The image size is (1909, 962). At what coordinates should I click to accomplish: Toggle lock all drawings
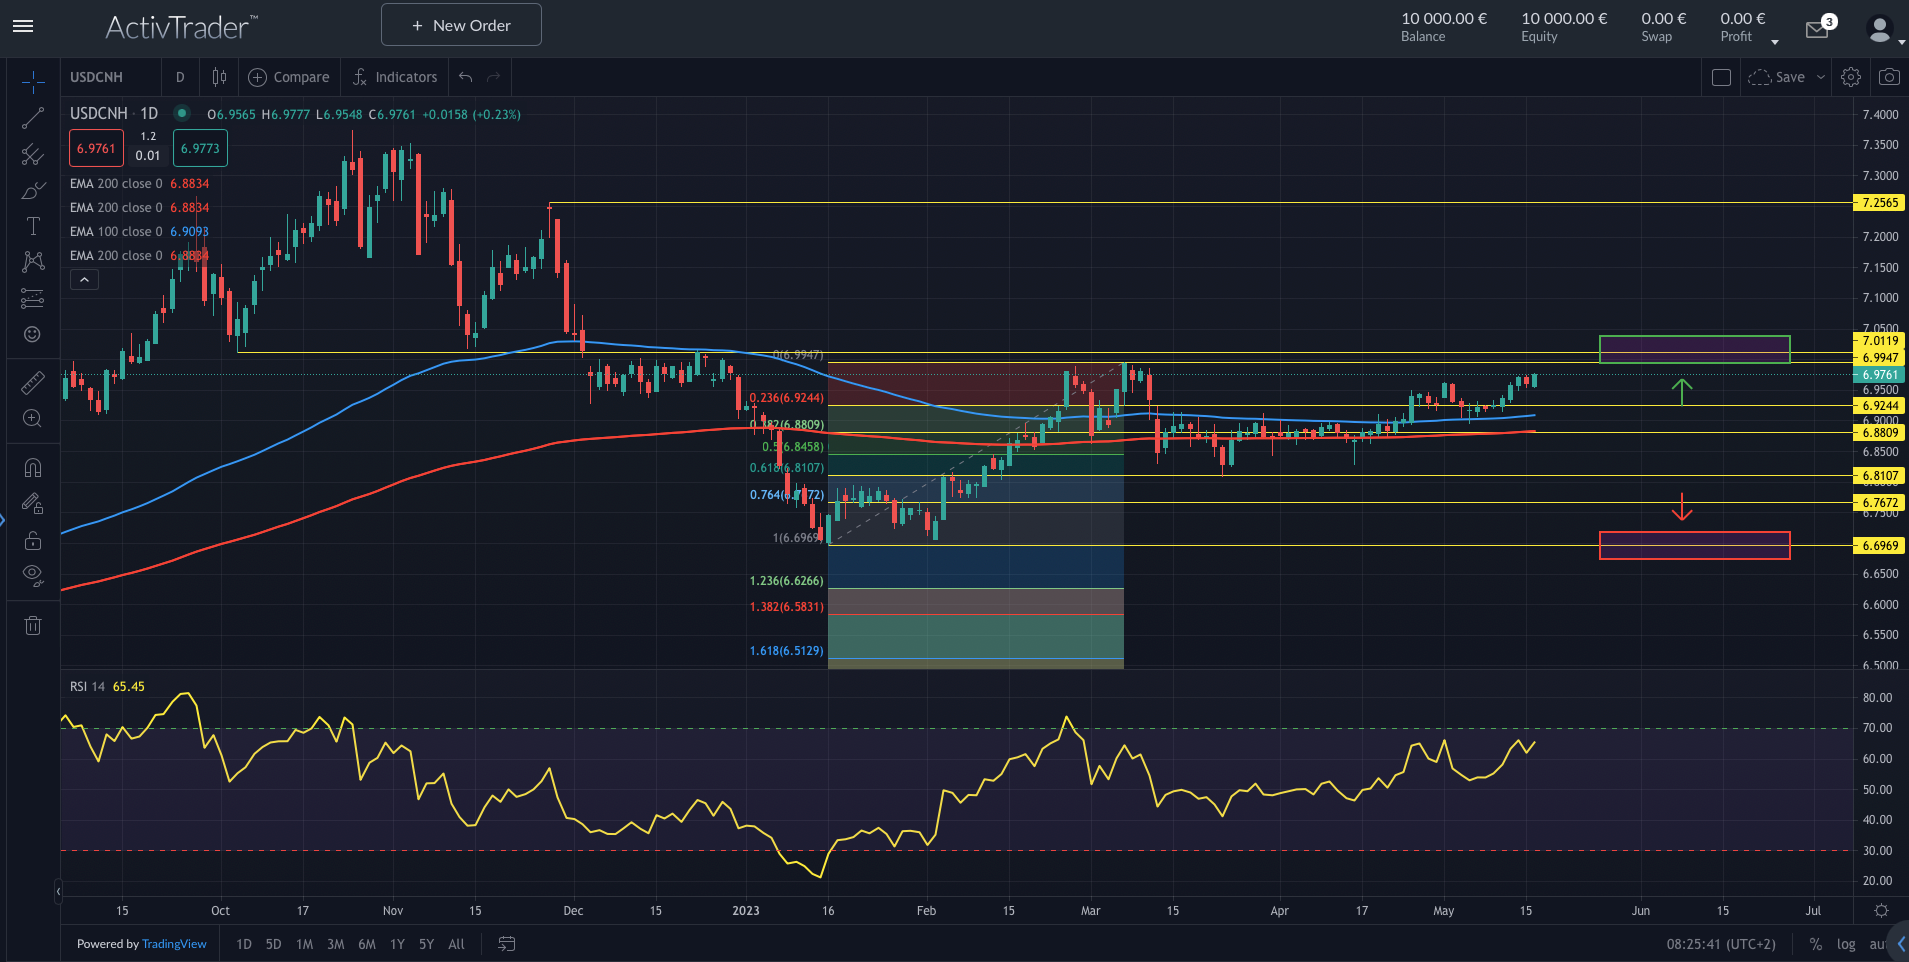point(33,540)
